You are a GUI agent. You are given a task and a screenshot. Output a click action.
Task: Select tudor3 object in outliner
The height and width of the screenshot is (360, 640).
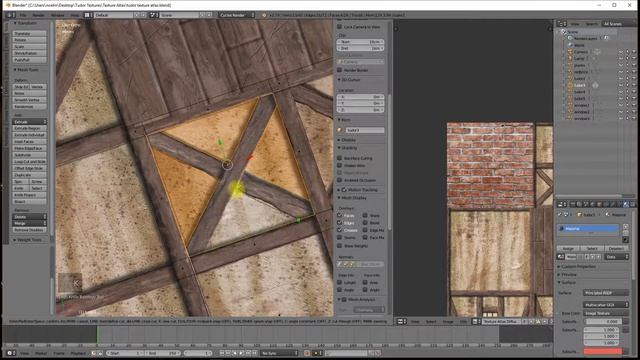(580, 85)
